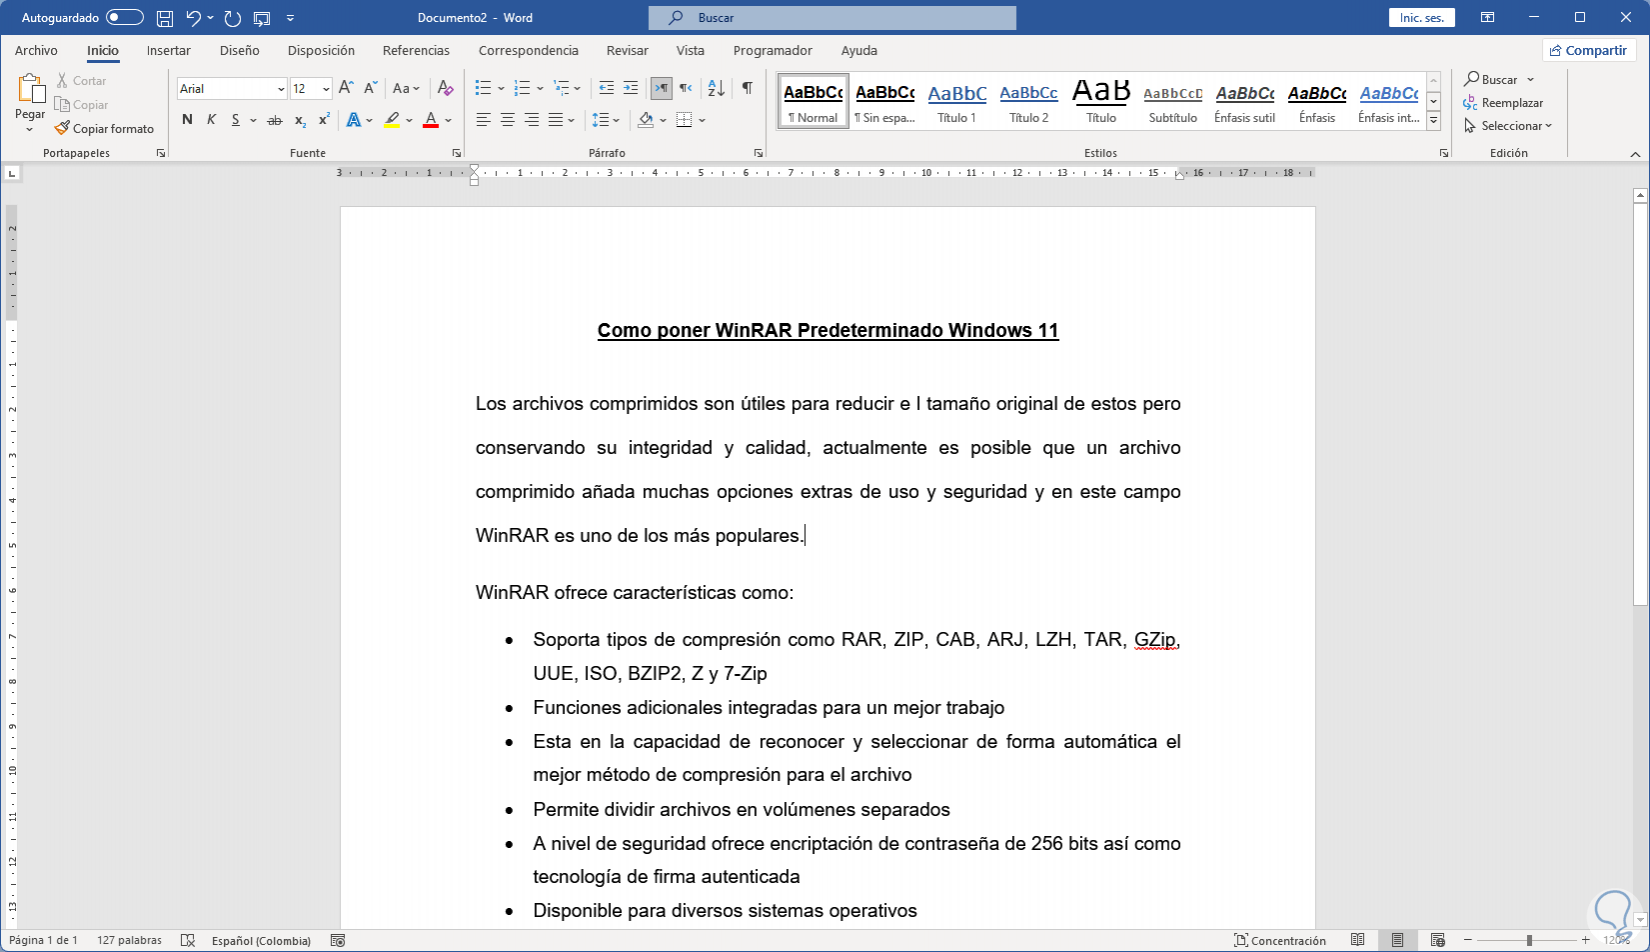Switch to Read Mode view icon
The height and width of the screenshot is (952, 1650).
[x=1357, y=940]
